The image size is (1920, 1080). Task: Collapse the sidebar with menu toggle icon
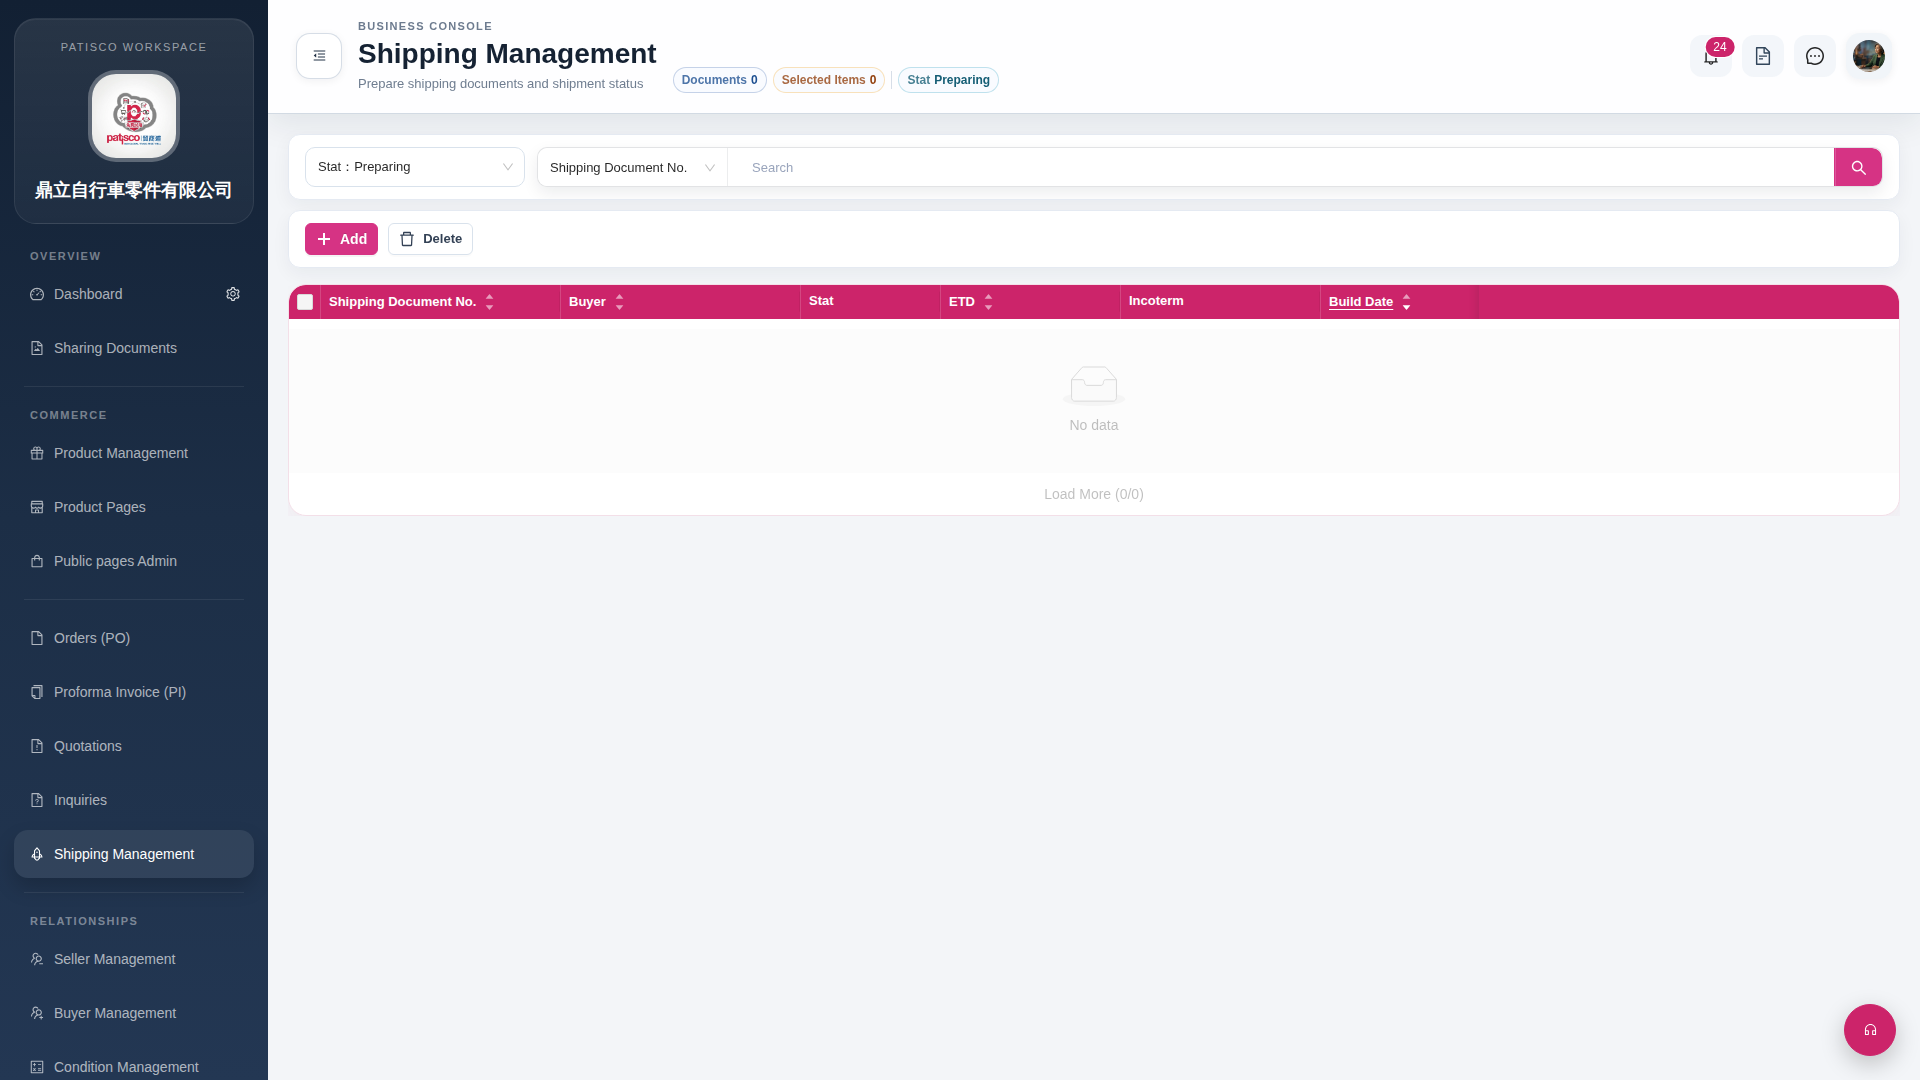click(x=319, y=56)
